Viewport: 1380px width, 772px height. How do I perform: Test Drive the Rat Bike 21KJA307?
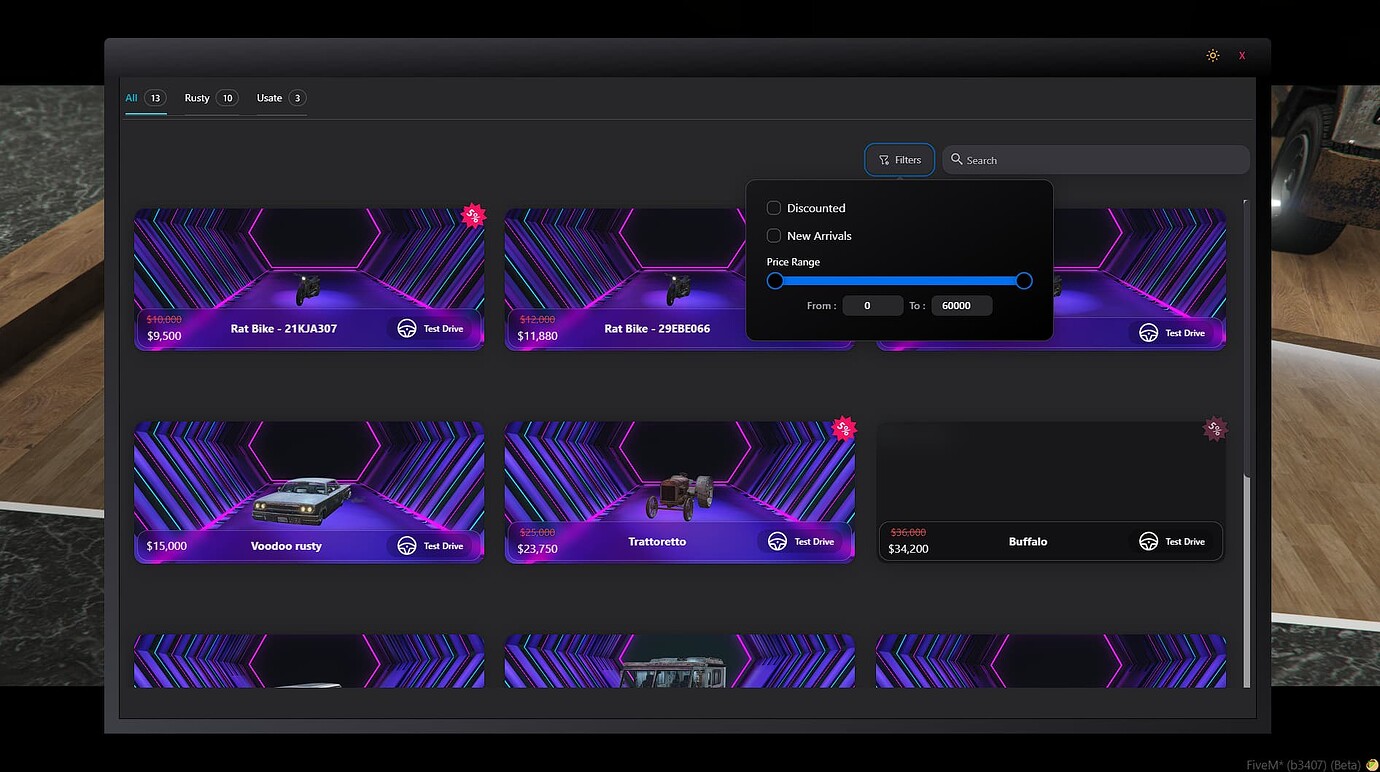click(431, 328)
